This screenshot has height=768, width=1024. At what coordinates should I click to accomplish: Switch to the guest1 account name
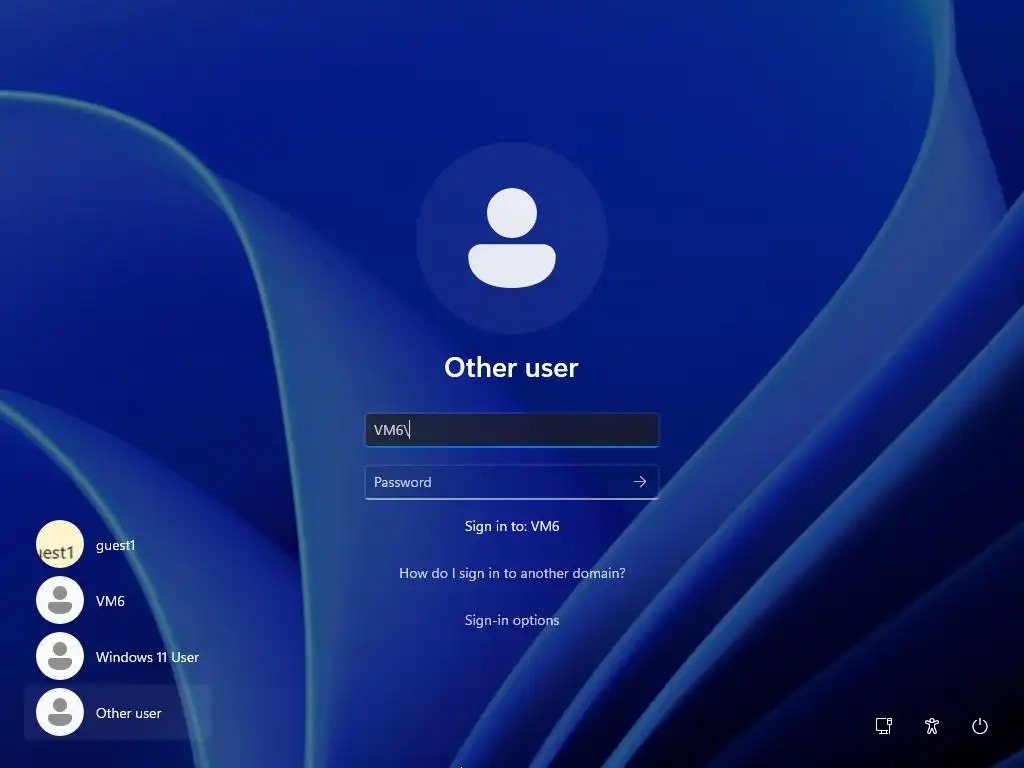click(x=116, y=545)
